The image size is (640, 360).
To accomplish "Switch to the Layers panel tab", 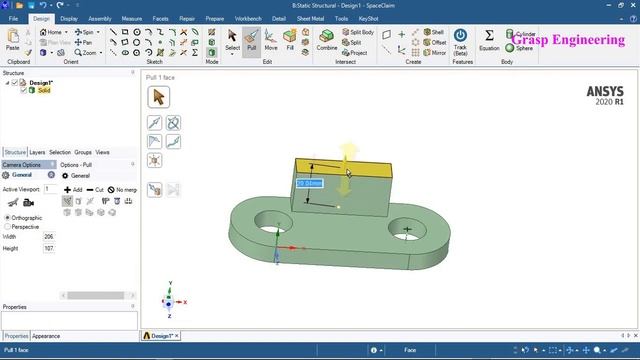I will [37, 152].
